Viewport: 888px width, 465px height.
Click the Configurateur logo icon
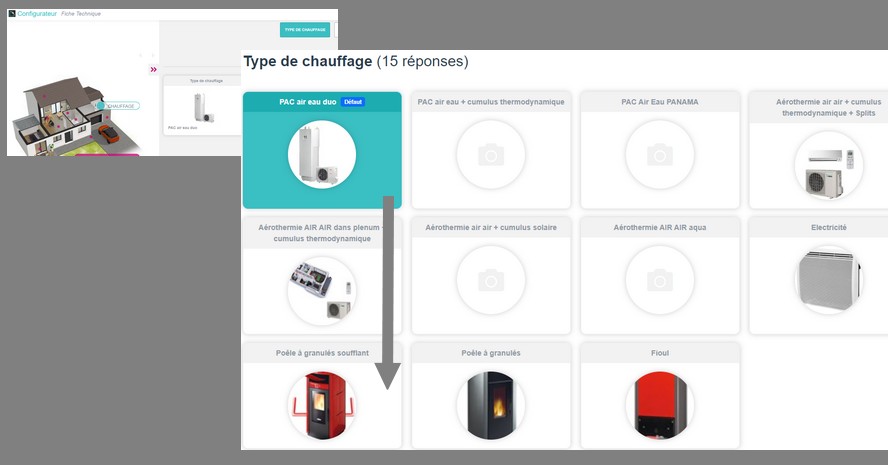(x=12, y=14)
